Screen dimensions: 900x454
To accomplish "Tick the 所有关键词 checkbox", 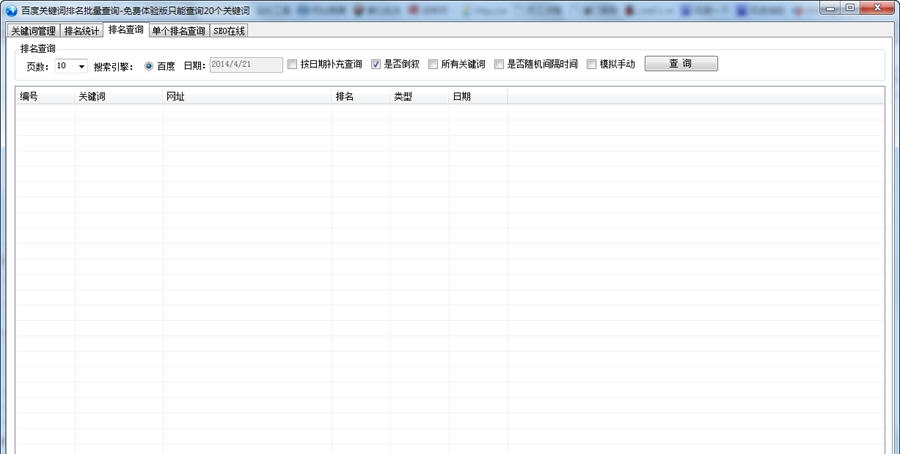I will pos(433,64).
